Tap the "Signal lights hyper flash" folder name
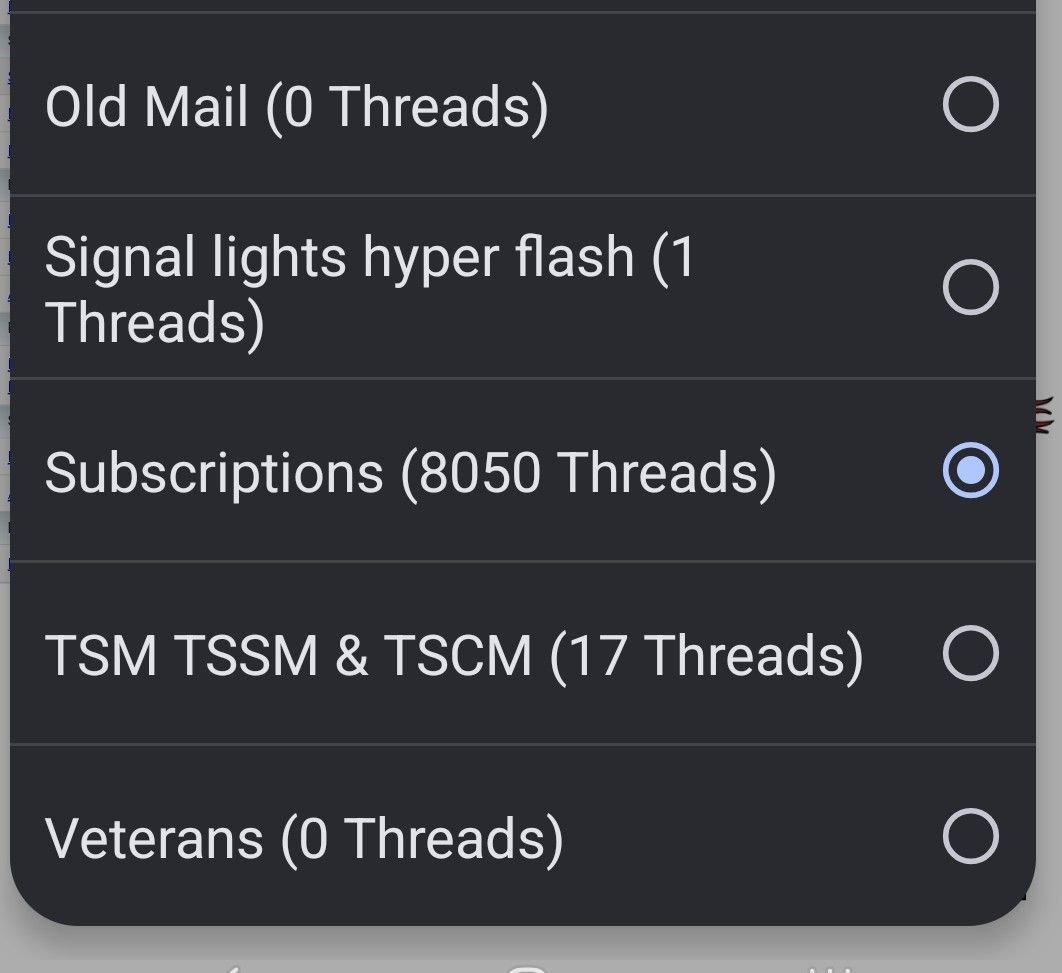The height and width of the screenshot is (973, 1062). point(340,258)
